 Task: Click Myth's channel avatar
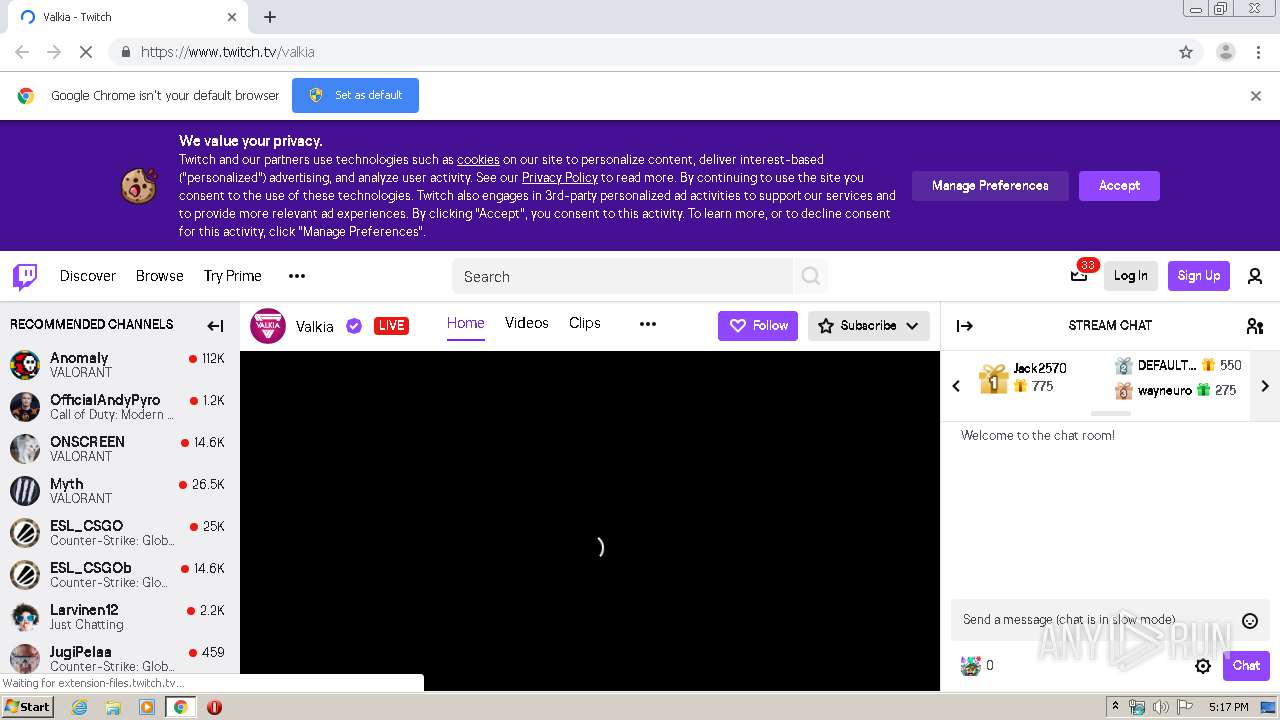point(25,491)
